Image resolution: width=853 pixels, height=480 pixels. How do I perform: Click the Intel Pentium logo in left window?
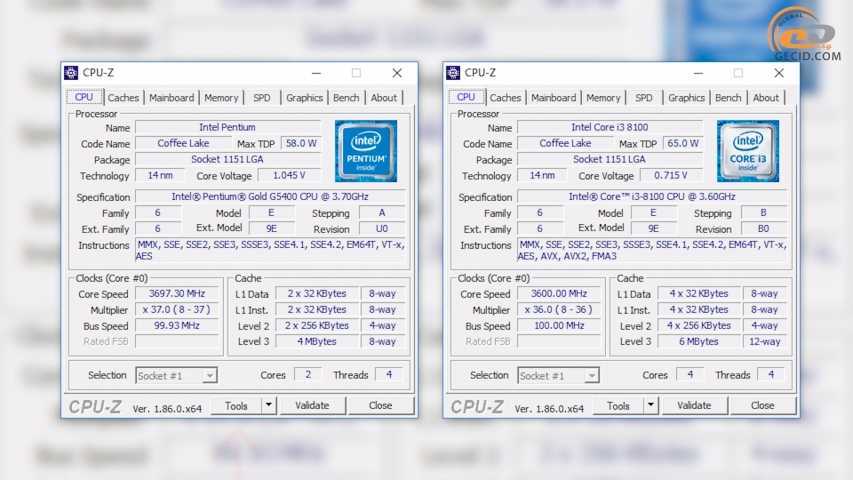click(x=366, y=151)
